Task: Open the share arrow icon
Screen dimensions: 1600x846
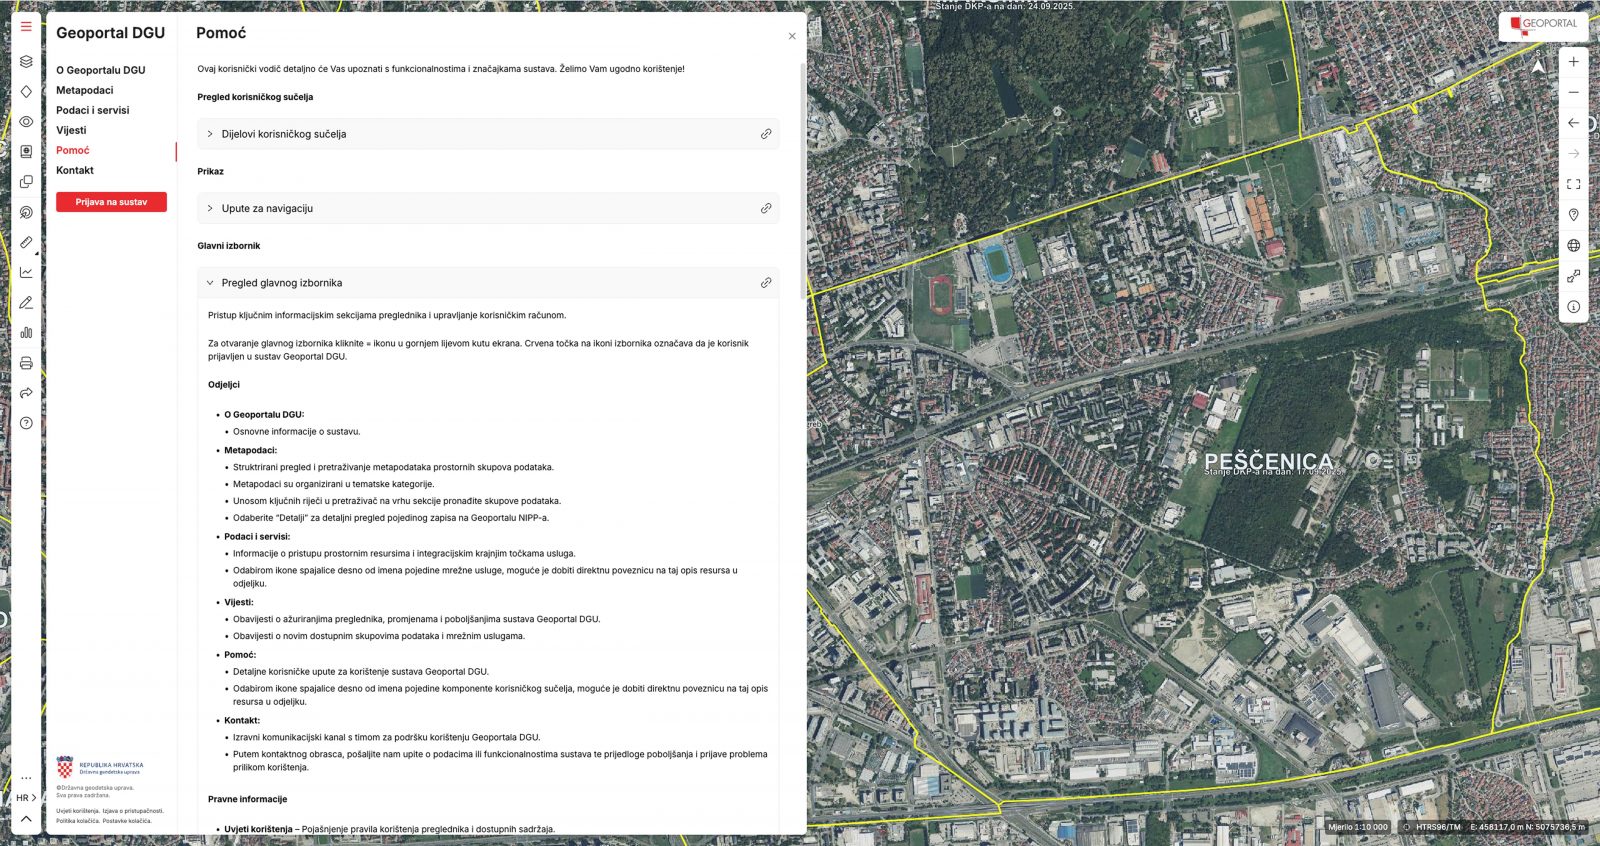Action: pyautogui.click(x=26, y=393)
